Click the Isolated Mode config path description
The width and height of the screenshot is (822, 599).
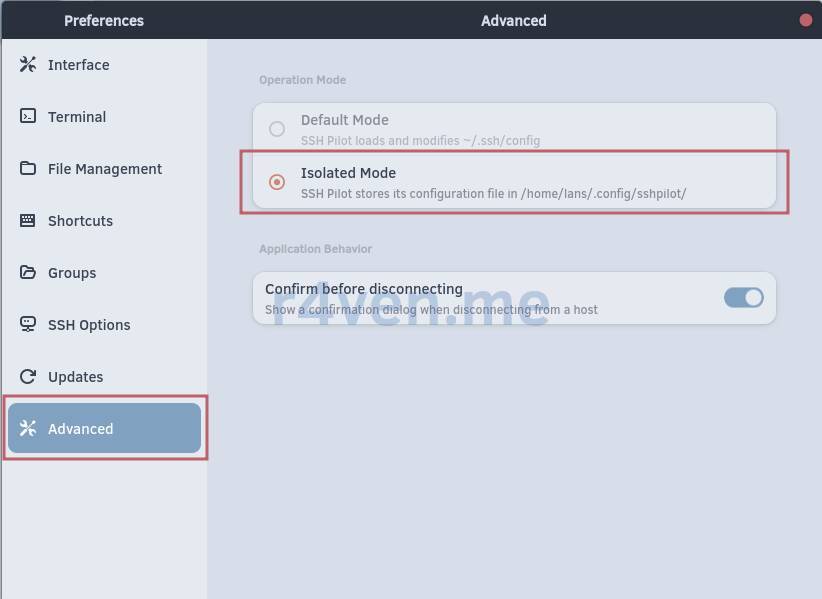[x=493, y=193]
